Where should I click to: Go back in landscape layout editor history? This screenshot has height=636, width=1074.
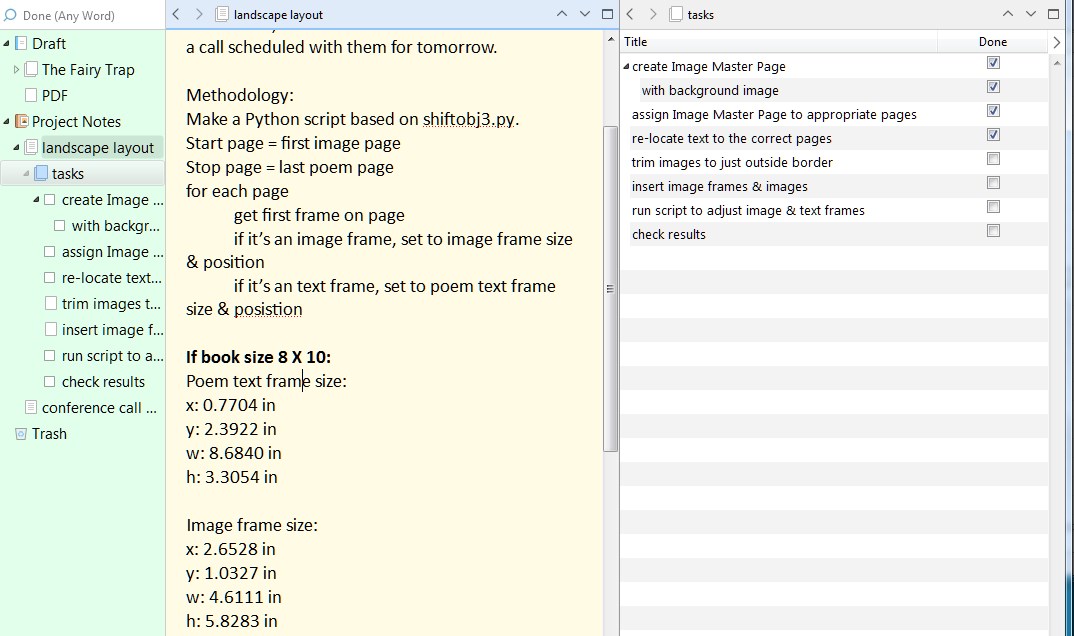176,14
